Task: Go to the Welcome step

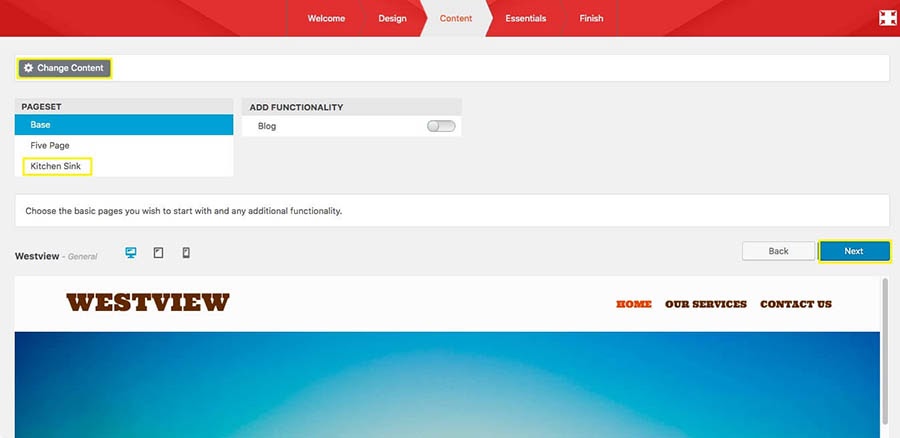Action: click(x=326, y=18)
